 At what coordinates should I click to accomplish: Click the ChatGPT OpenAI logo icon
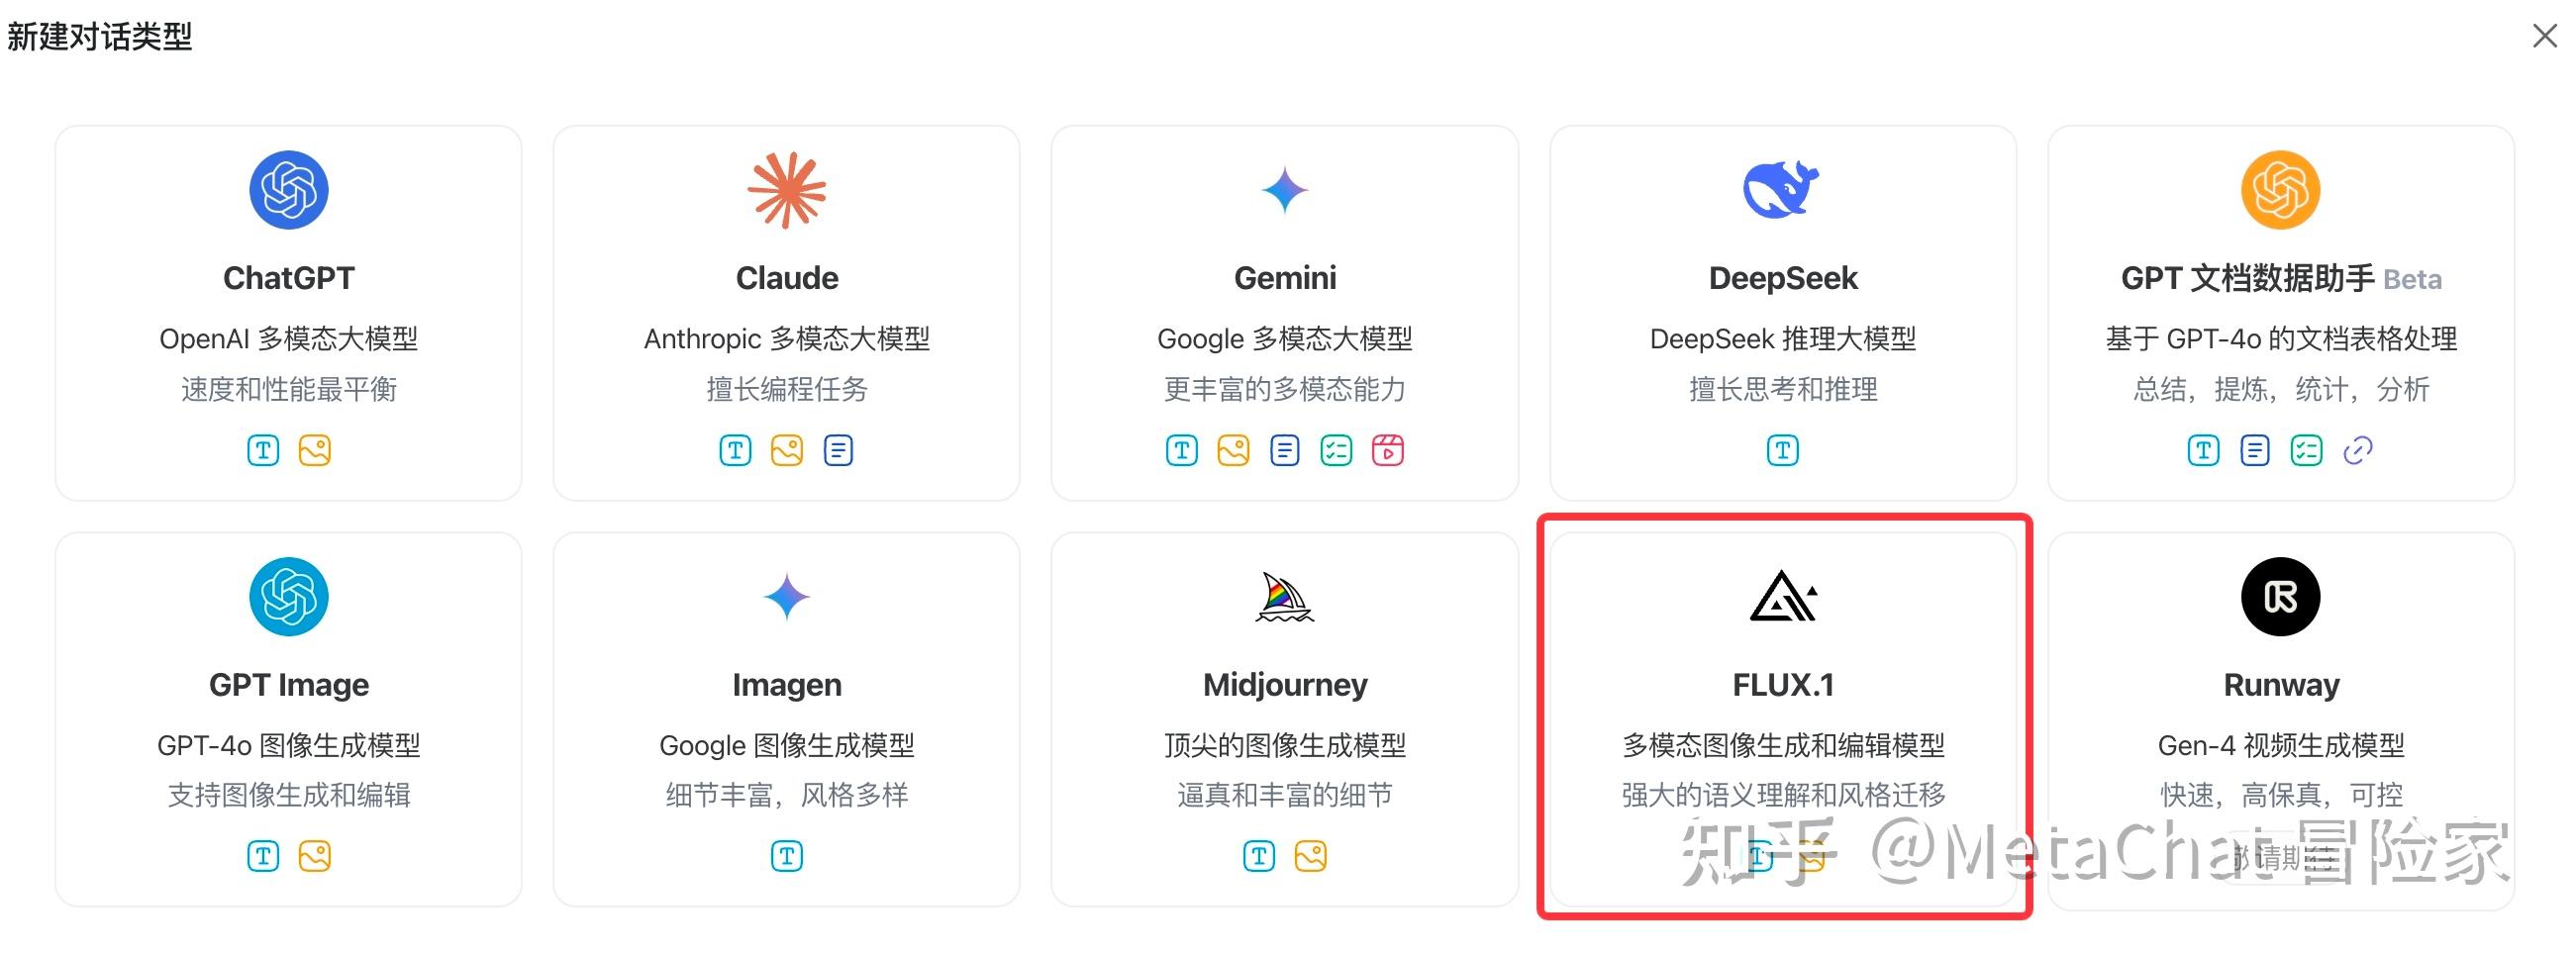click(289, 189)
